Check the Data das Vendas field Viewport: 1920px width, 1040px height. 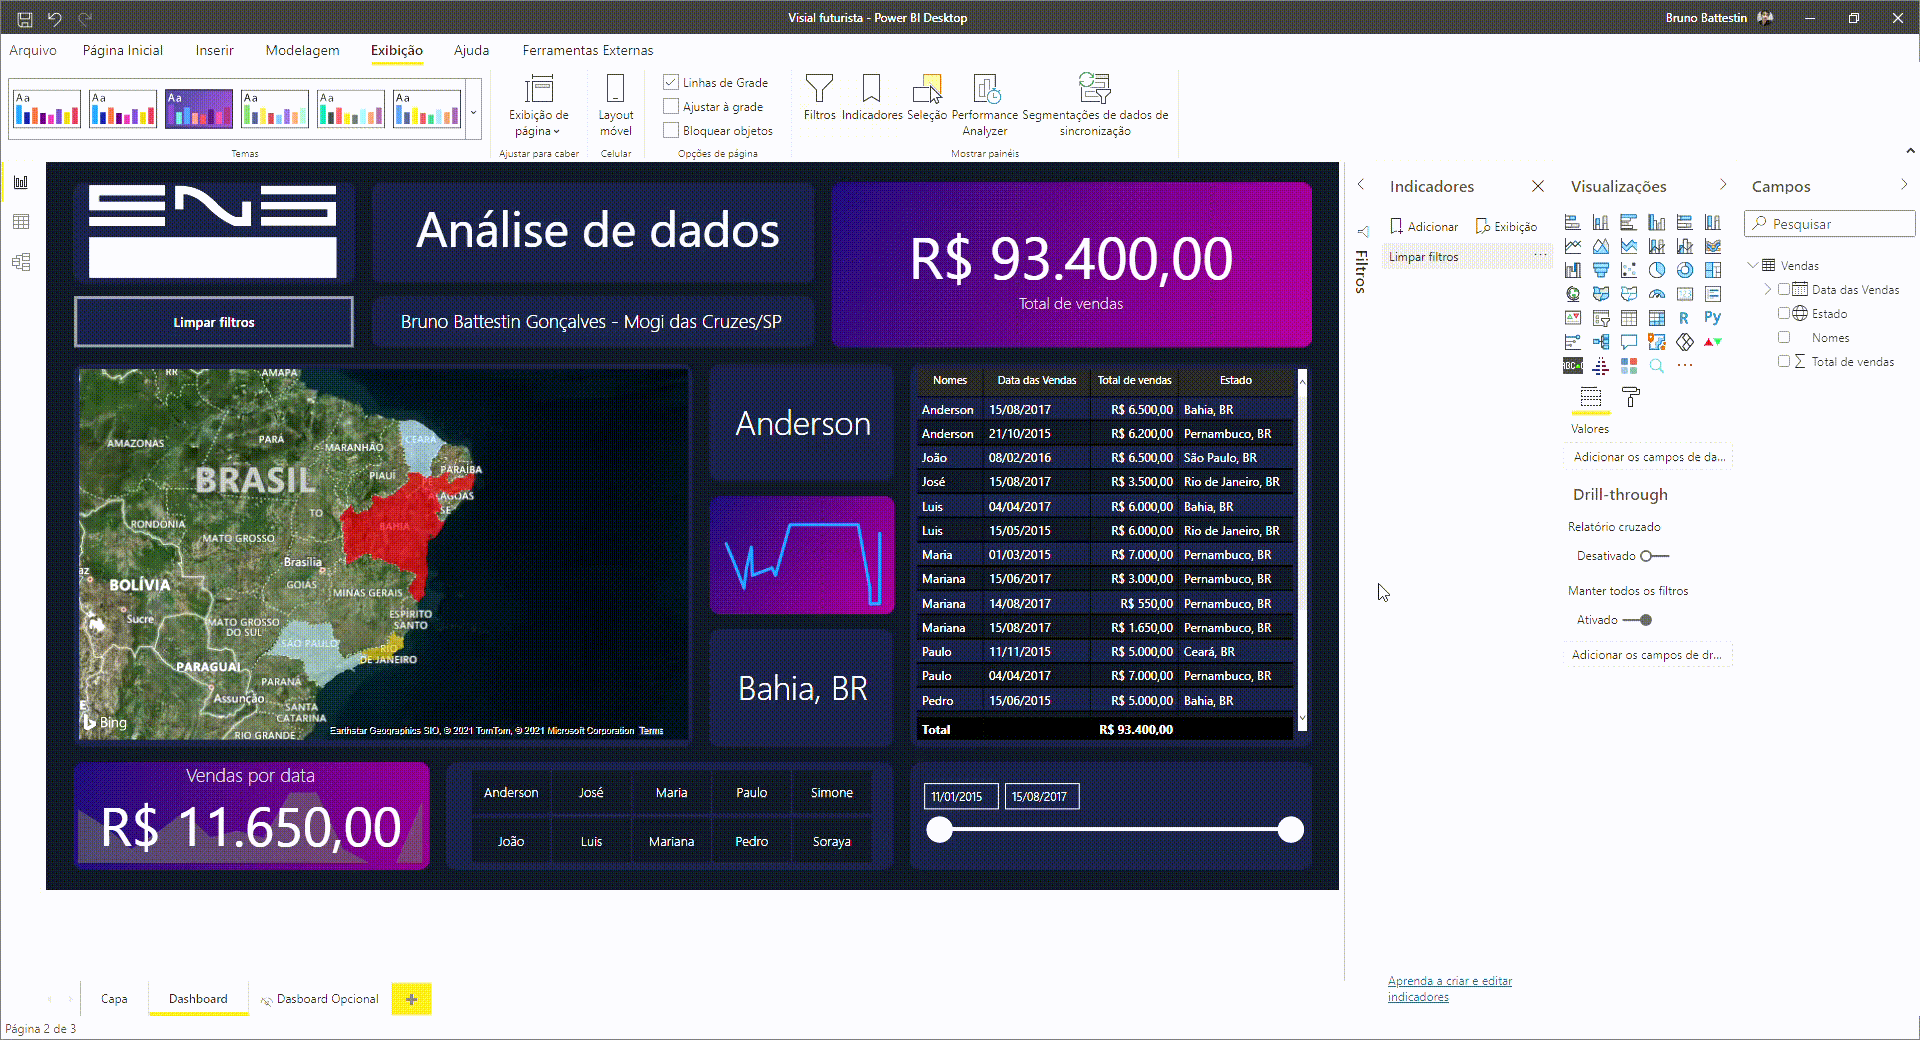[x=1784, y=289]
